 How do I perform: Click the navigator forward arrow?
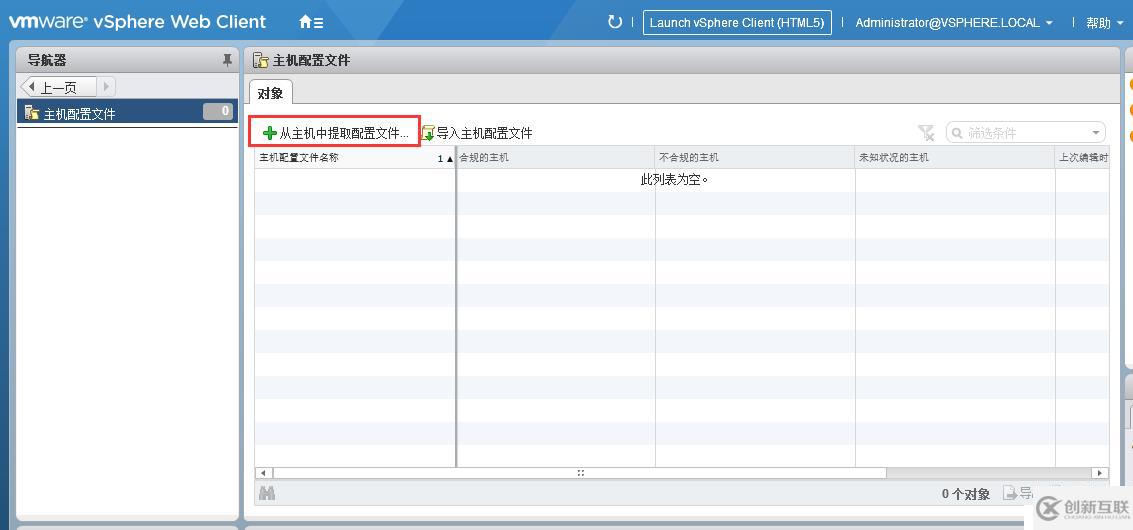tap(106, 87)
